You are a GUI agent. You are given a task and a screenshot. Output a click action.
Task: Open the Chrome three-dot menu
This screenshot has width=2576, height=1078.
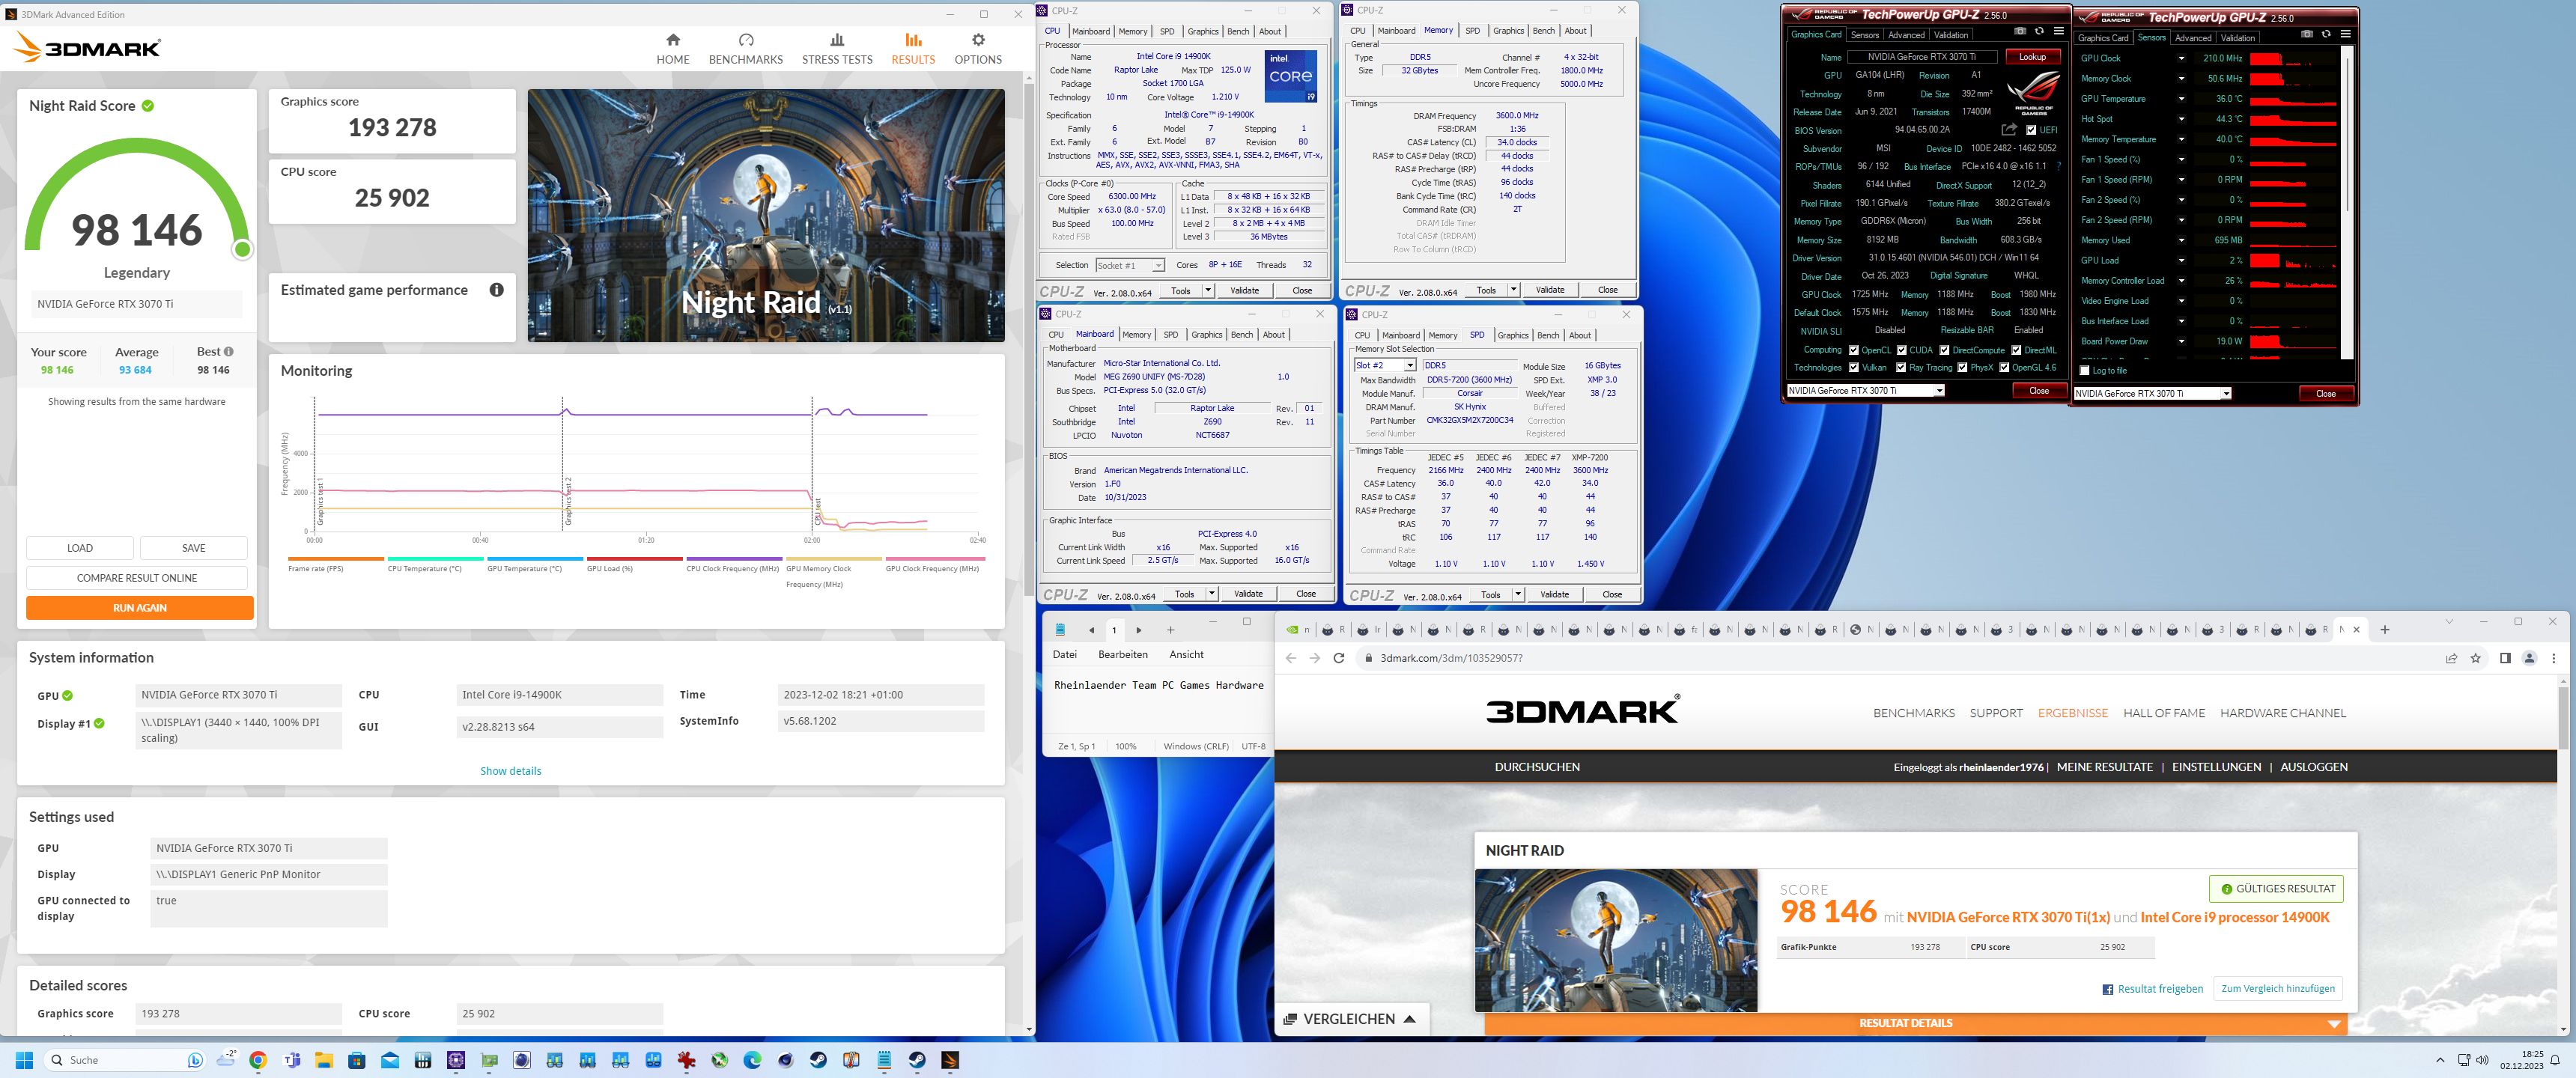(x=2554, y=658)
